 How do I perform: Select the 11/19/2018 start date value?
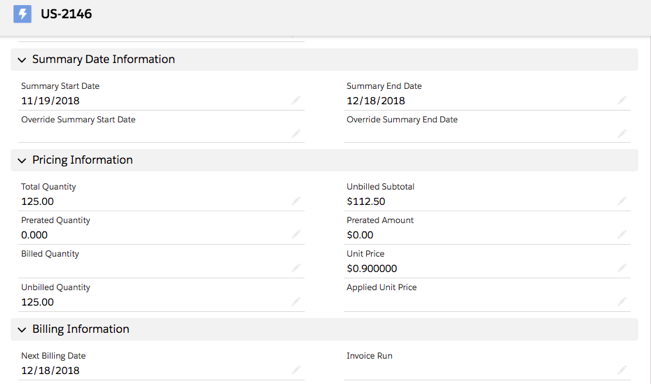pyautogui.click(x=50, y=101)
